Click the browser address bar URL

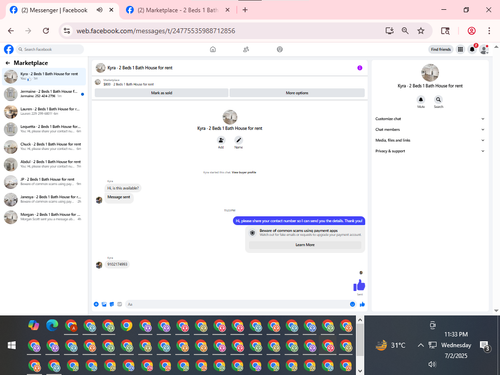[156, 31]
